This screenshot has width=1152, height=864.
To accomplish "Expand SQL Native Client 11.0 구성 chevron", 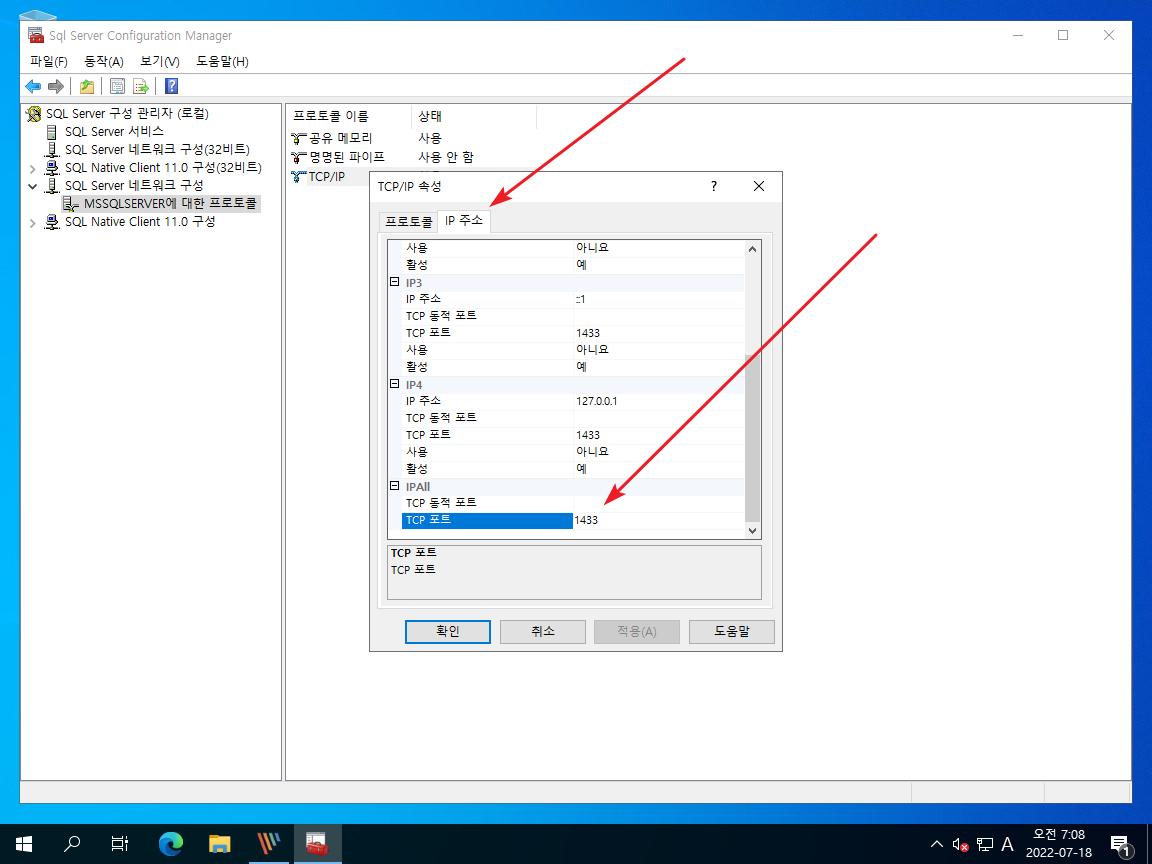I will [x=32, y=222].
